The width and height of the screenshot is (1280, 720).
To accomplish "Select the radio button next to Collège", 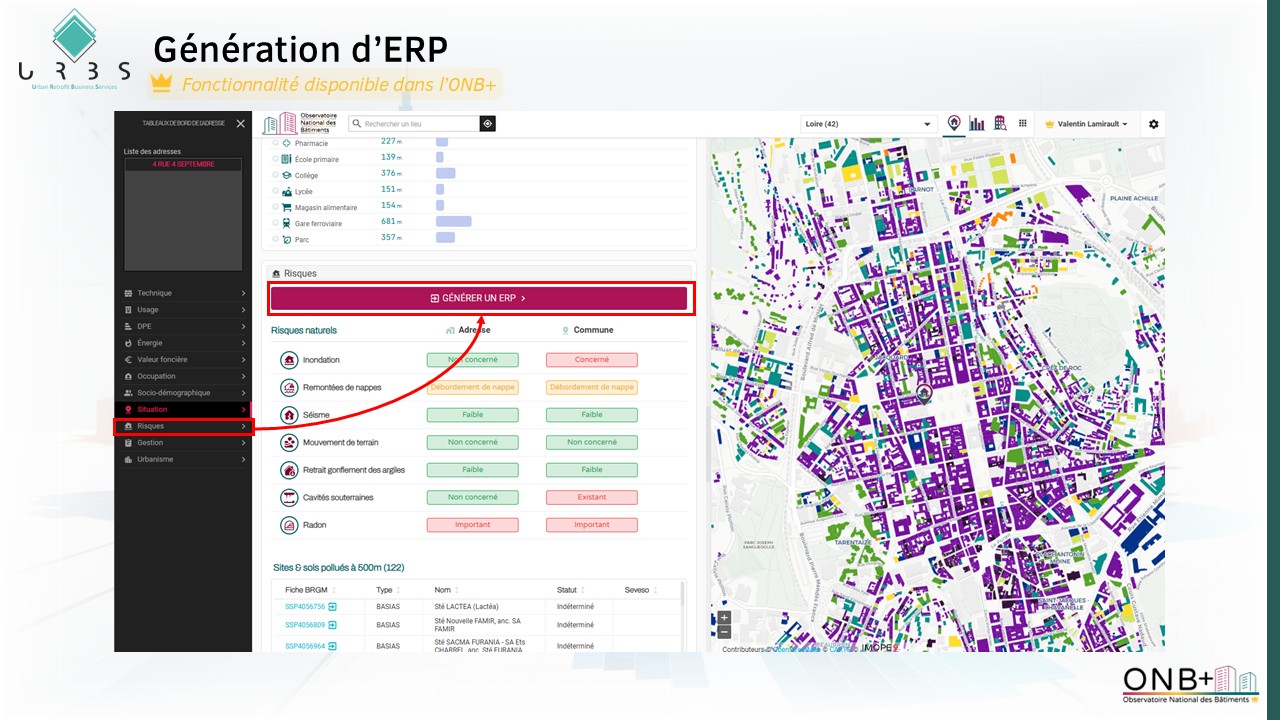I will pos(275,175).
